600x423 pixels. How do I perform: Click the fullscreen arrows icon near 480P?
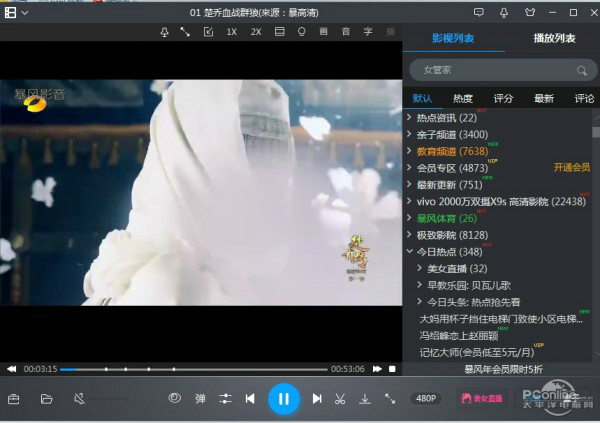tap(390, 399)
